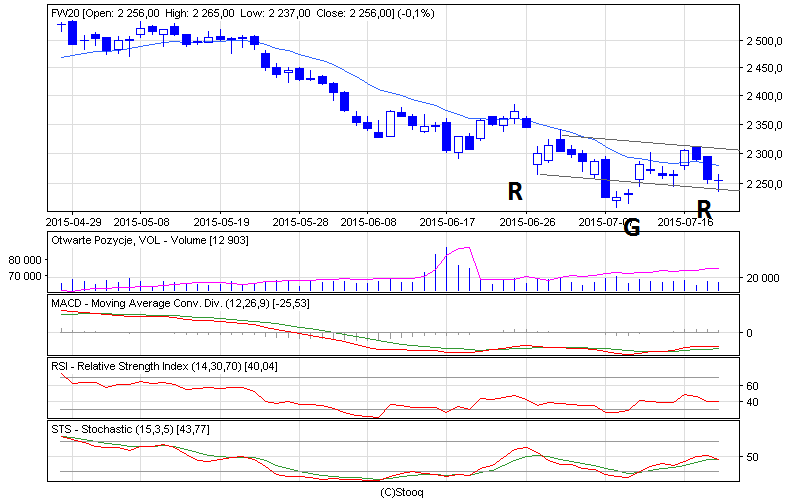Select the 2 500,0 price axis label
Screen dimensions: 800x500
tap(764, 41)
